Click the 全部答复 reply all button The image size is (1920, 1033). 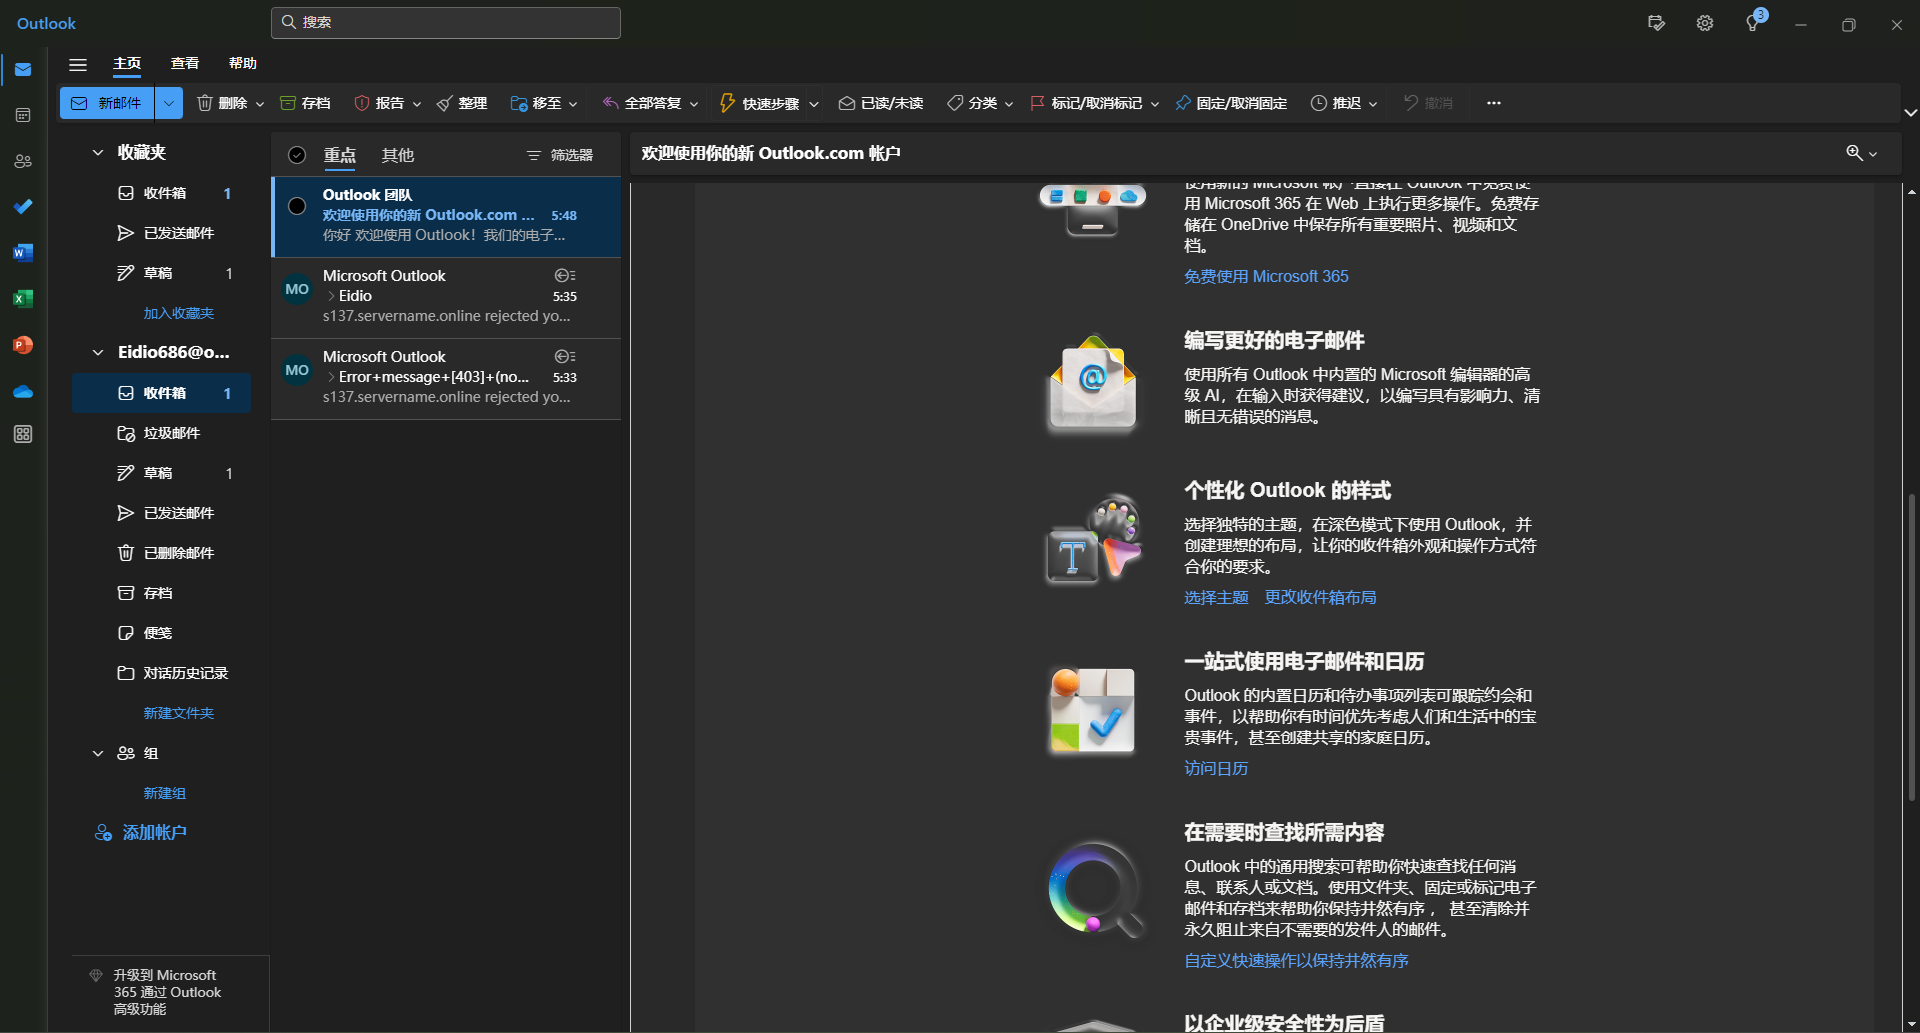[x=641, y=103]
